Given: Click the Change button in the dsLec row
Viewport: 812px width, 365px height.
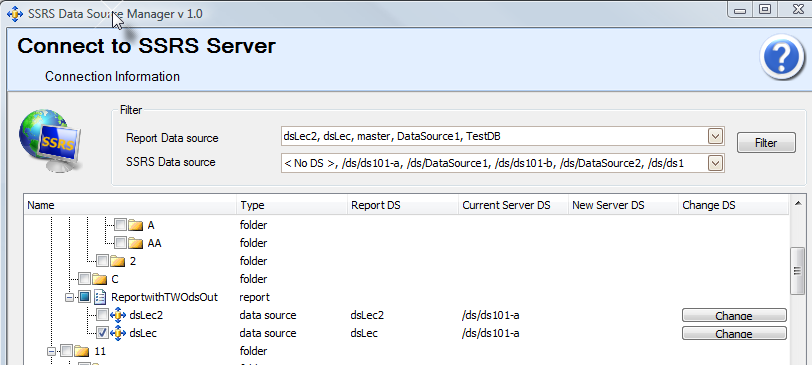Looking at the screenshot, I should pyautogui.click(x=734, y=333).
